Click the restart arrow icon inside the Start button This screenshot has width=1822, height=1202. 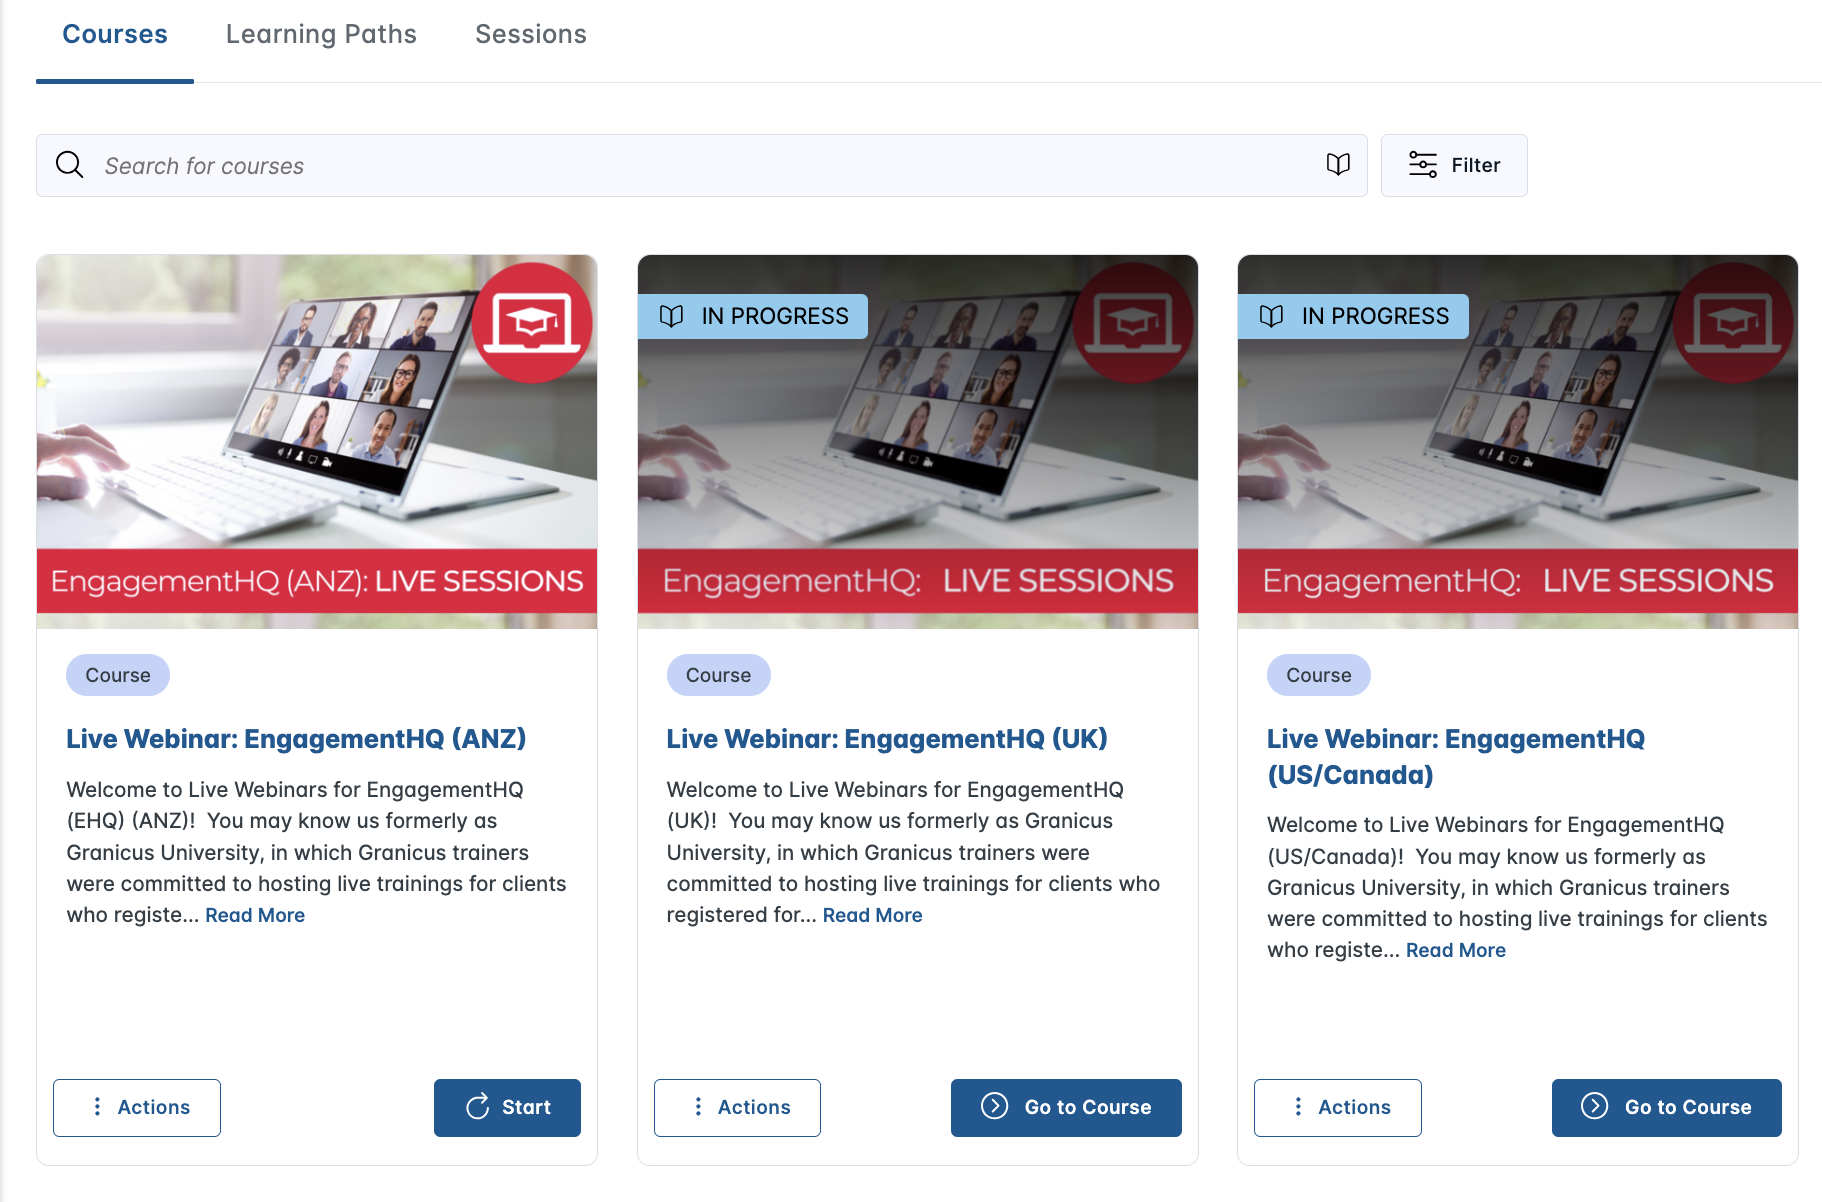[478, 1107]
